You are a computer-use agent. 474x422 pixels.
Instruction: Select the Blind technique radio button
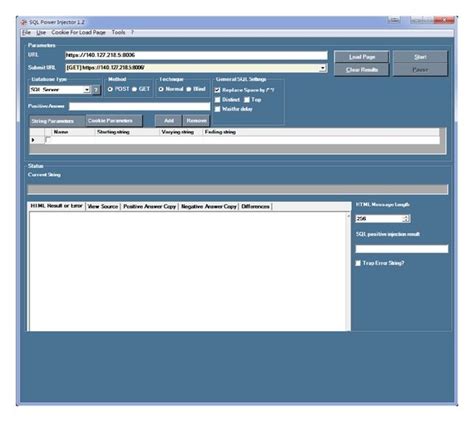coord(189,89)
